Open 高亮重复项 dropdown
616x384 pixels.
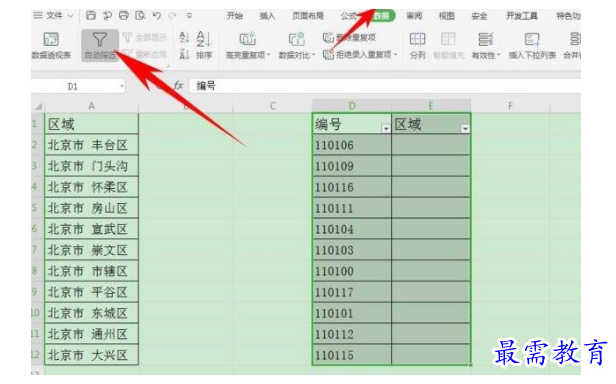248,46
